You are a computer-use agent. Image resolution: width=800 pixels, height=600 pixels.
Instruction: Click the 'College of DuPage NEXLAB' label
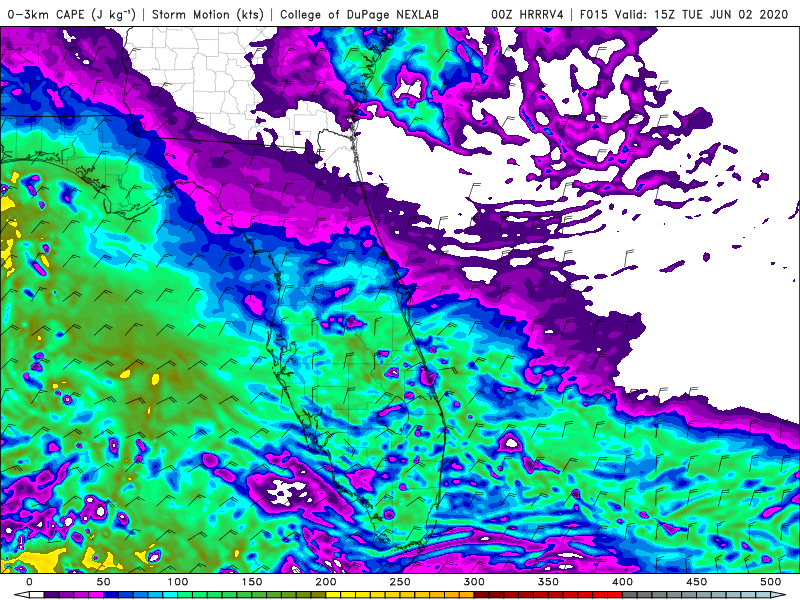(359, 14)
